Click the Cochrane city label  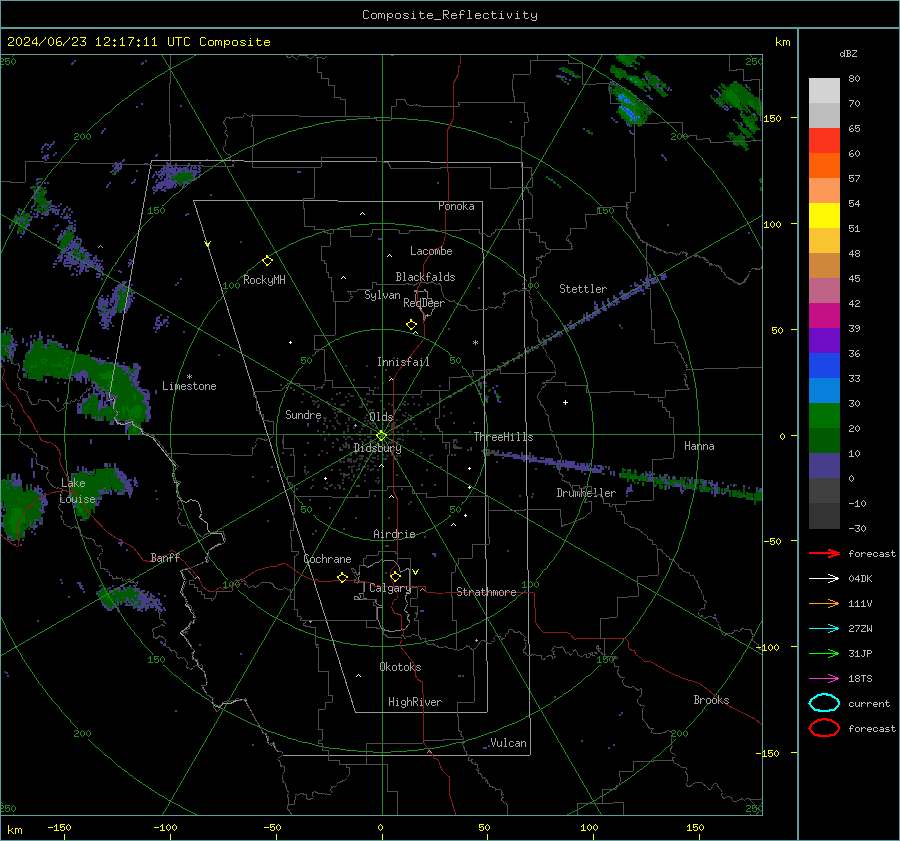coord(327,559)
